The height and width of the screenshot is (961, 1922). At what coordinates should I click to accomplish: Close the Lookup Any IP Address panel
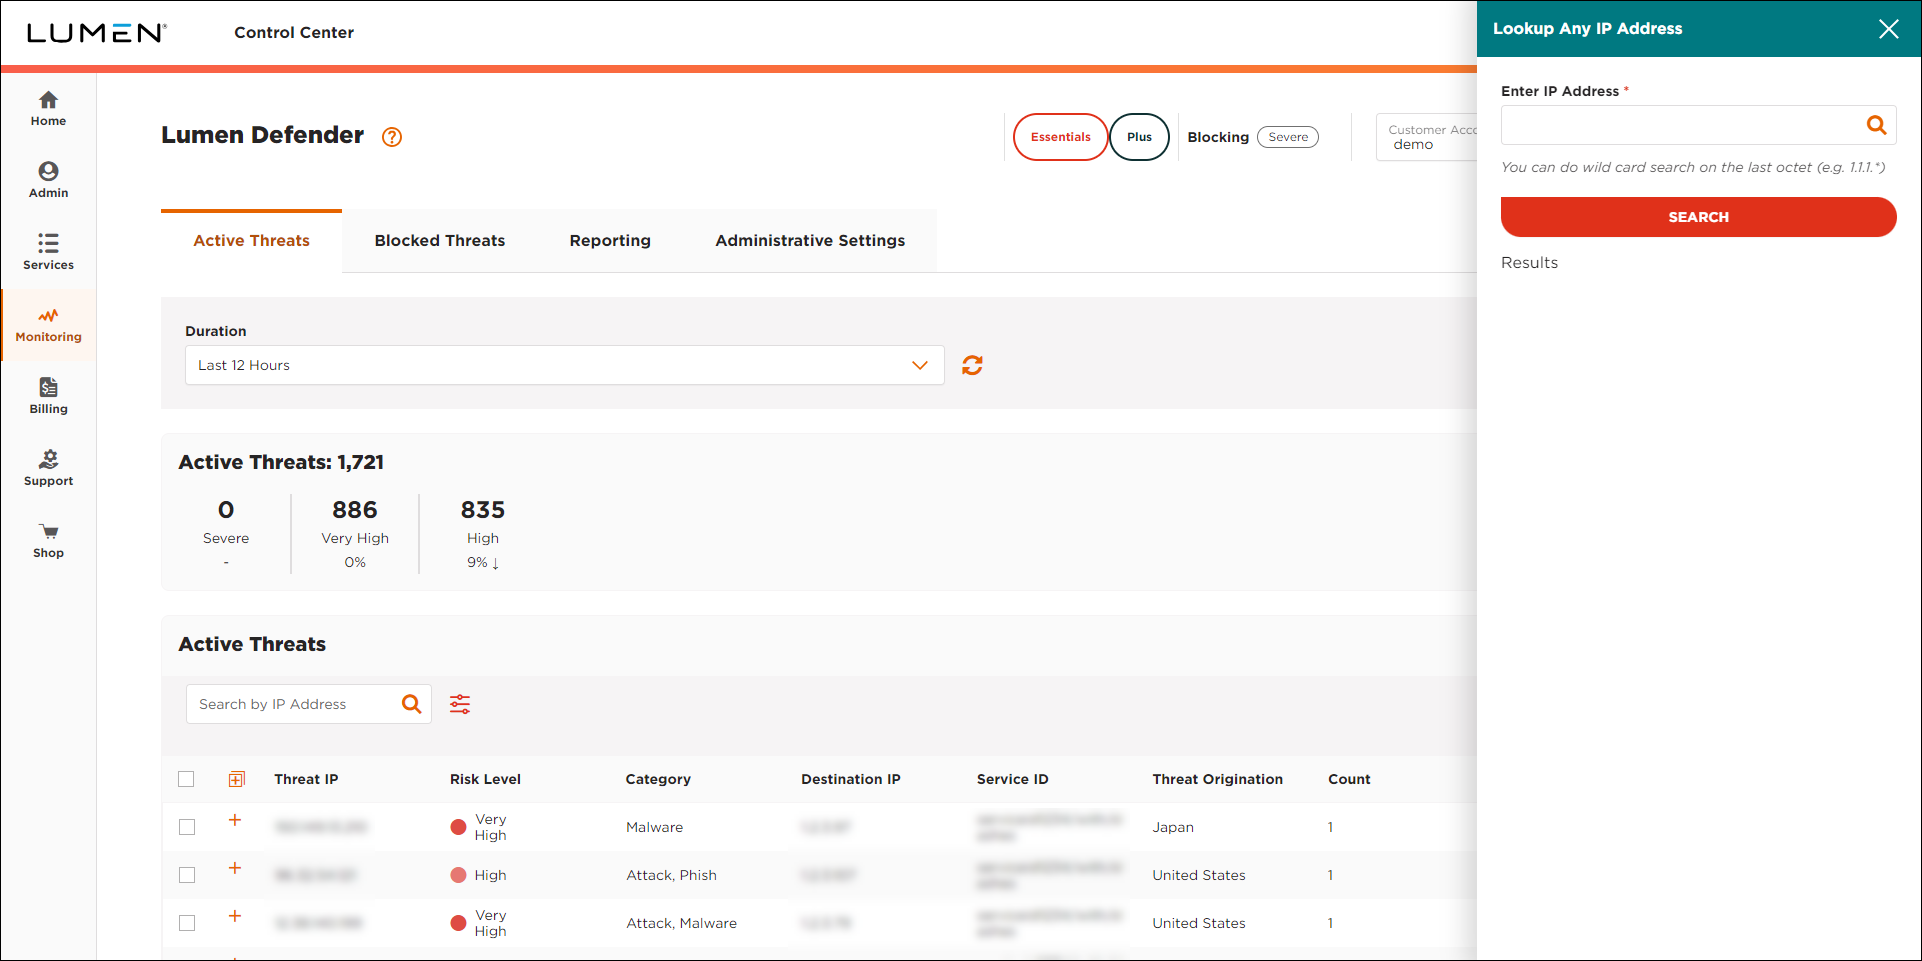point(1888,29)
